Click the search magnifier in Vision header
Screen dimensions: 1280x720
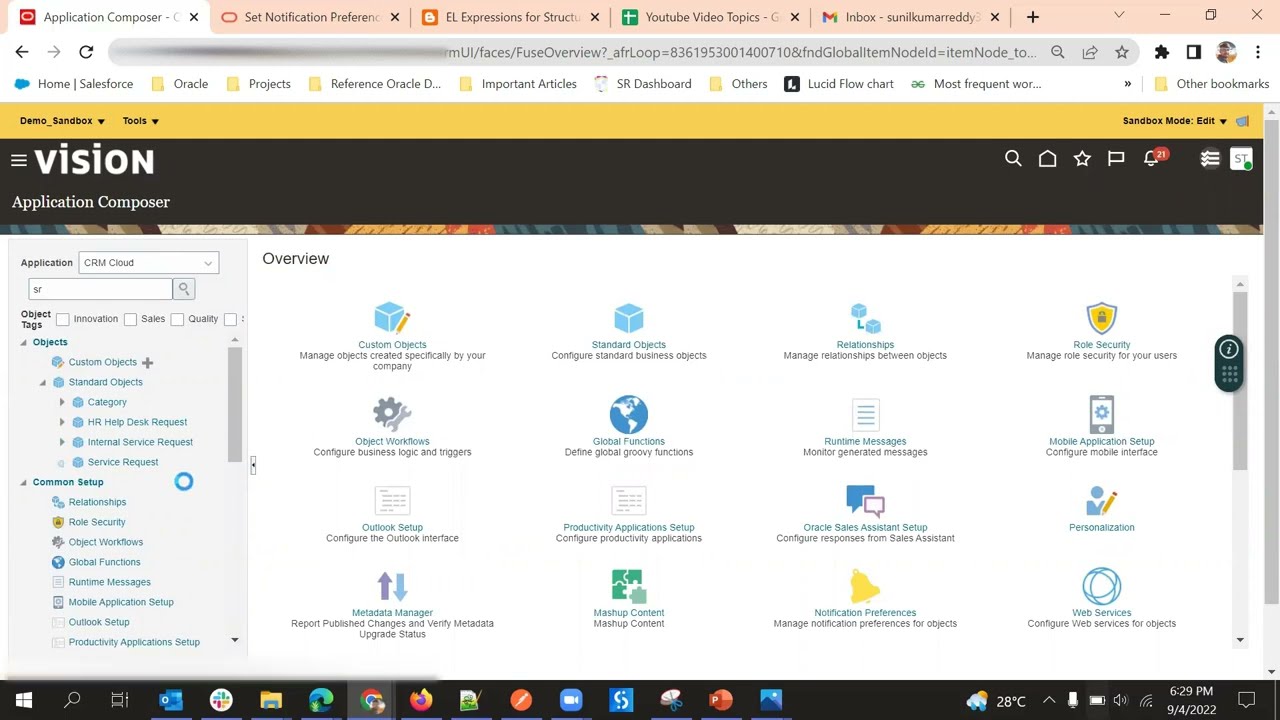click(x=1013, y=159)
